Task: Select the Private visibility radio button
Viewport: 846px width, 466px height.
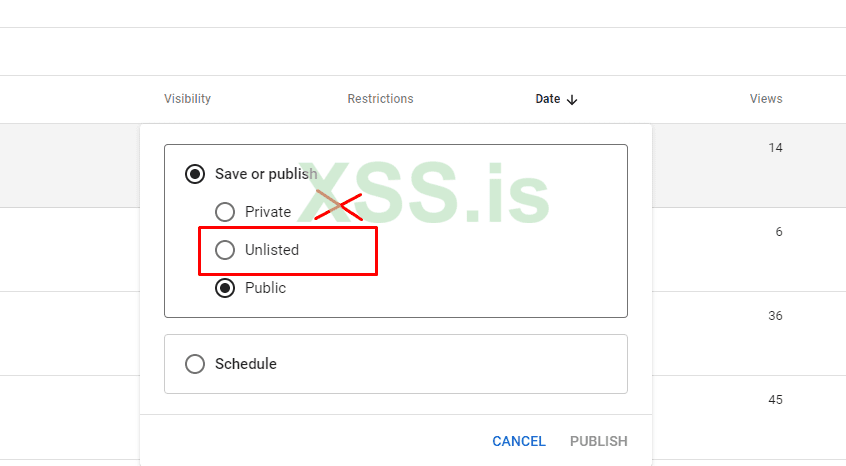Action: (x=225, y=212)
